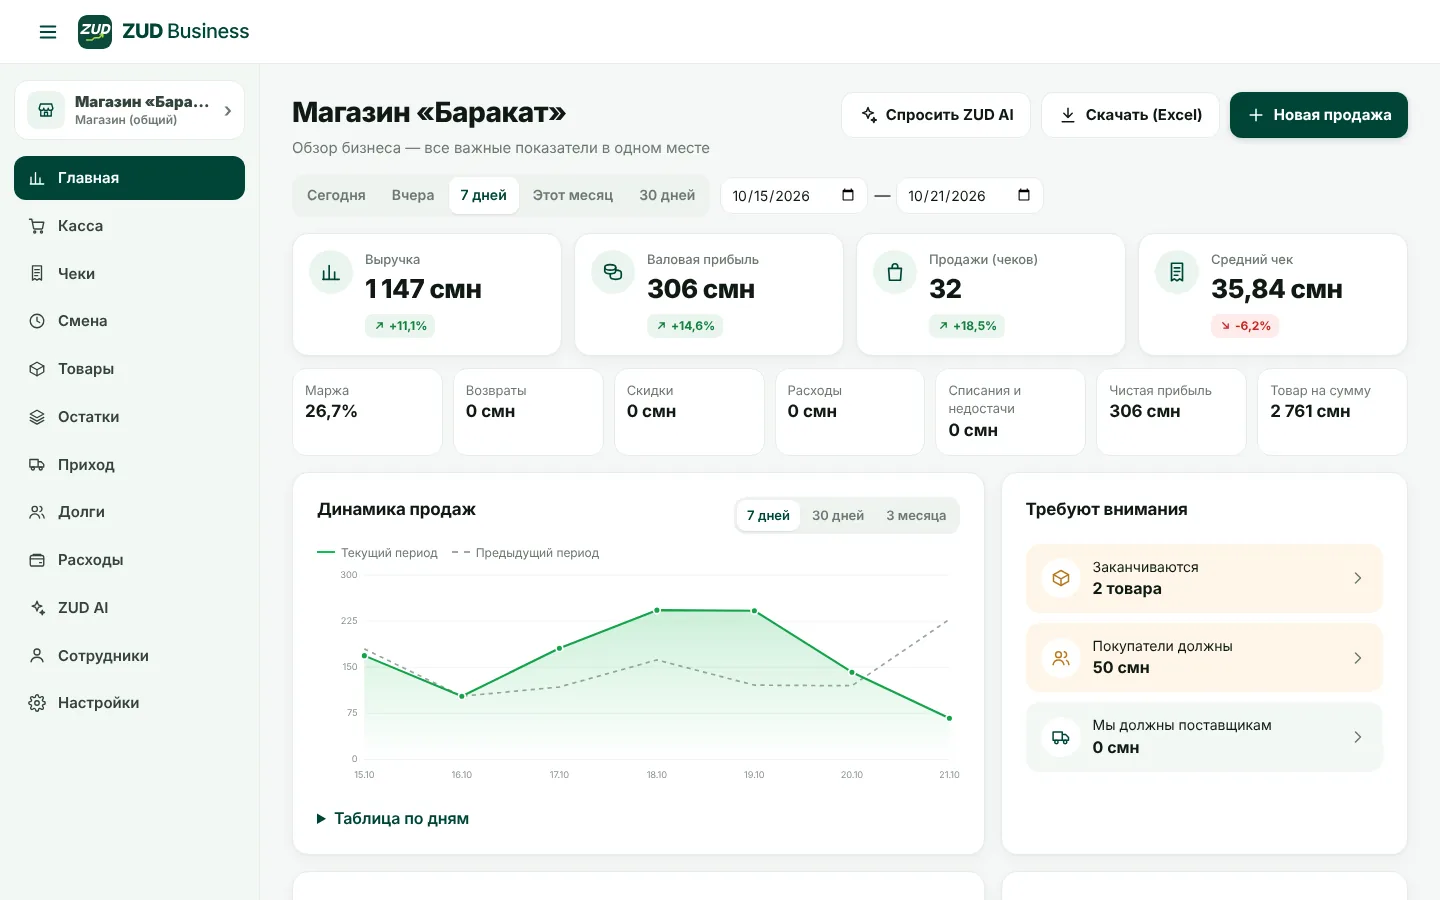Click the Новая продажа button
The width and height of the screenshot is (1440, 900).
[1319, 115]
